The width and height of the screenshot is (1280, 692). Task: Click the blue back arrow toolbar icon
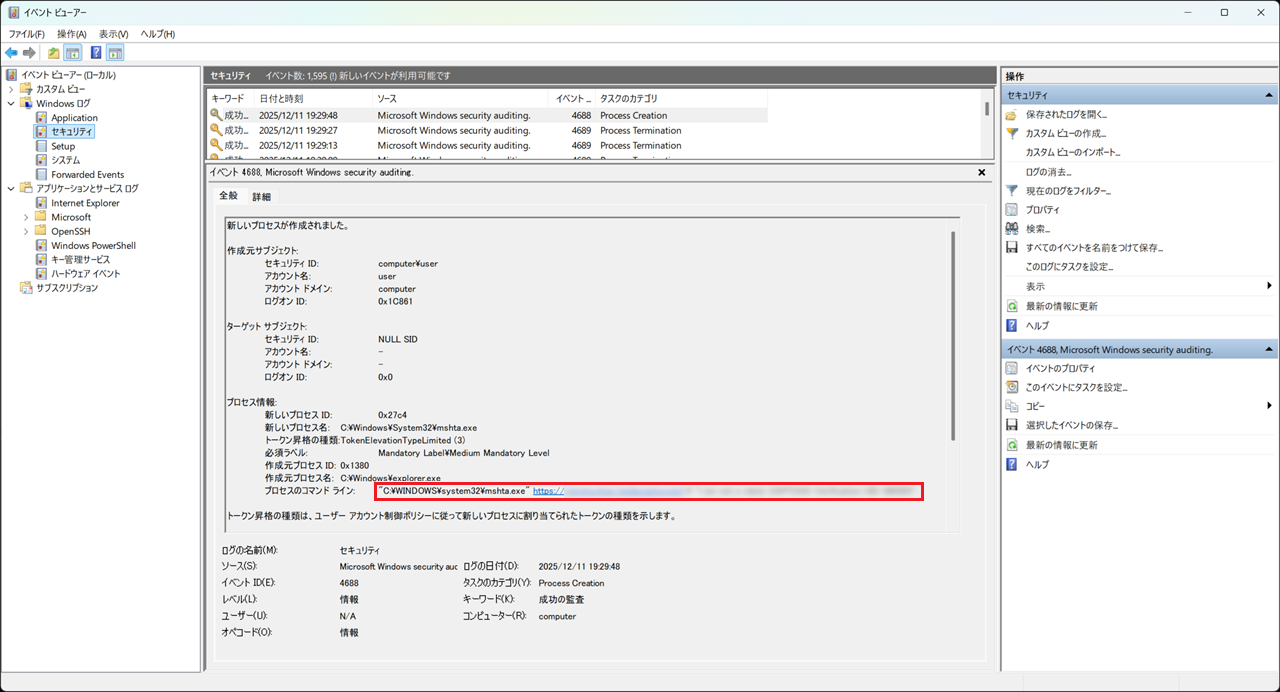pos(11,53)
